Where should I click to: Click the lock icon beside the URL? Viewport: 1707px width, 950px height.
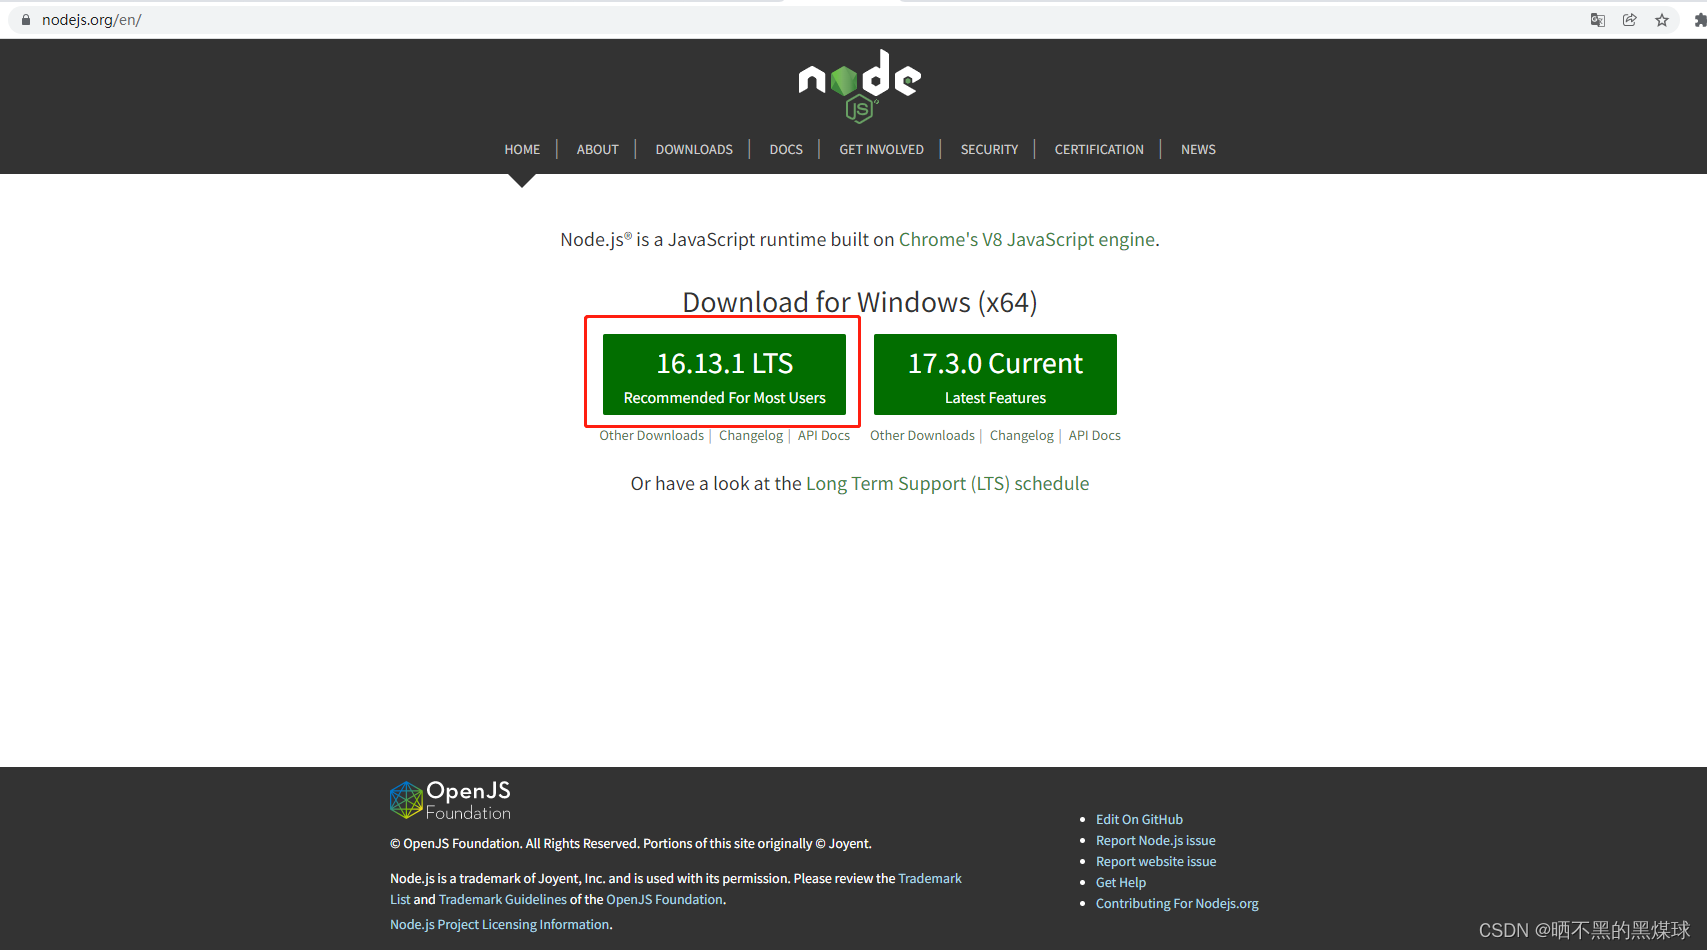tap(26, 20)
